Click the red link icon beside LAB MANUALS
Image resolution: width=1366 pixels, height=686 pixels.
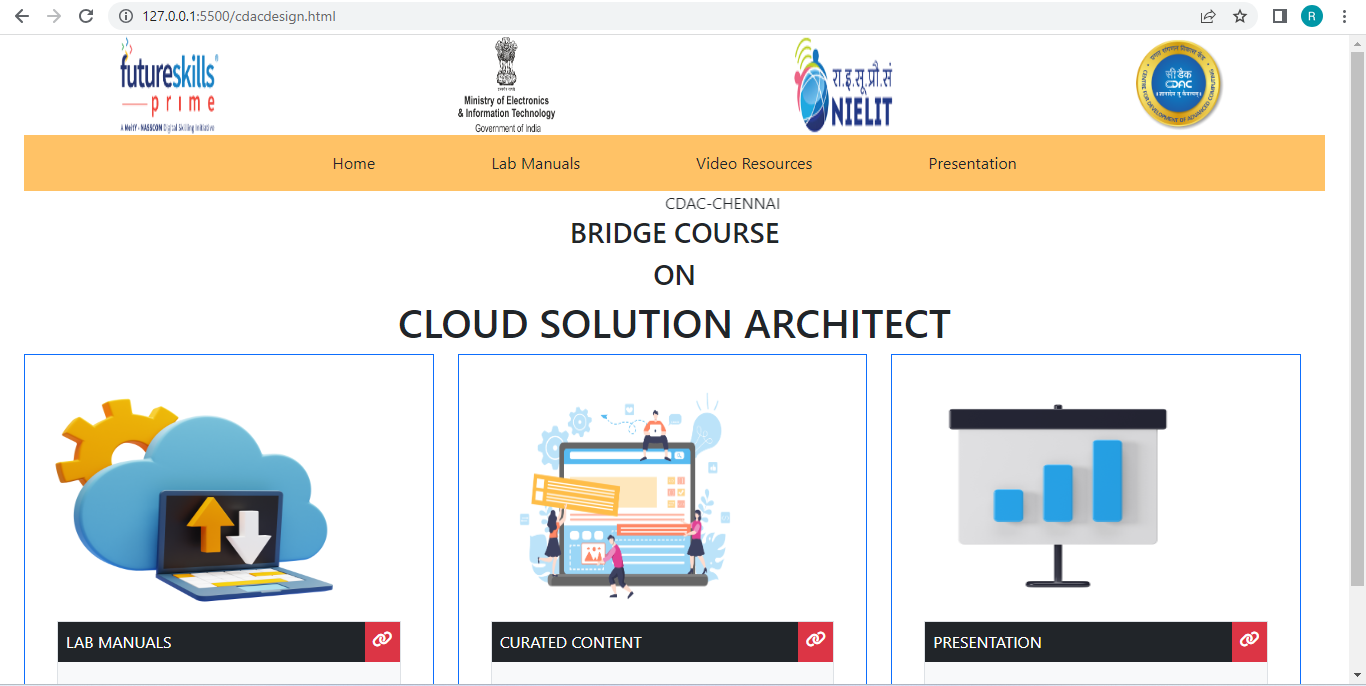tap(381, 642)
